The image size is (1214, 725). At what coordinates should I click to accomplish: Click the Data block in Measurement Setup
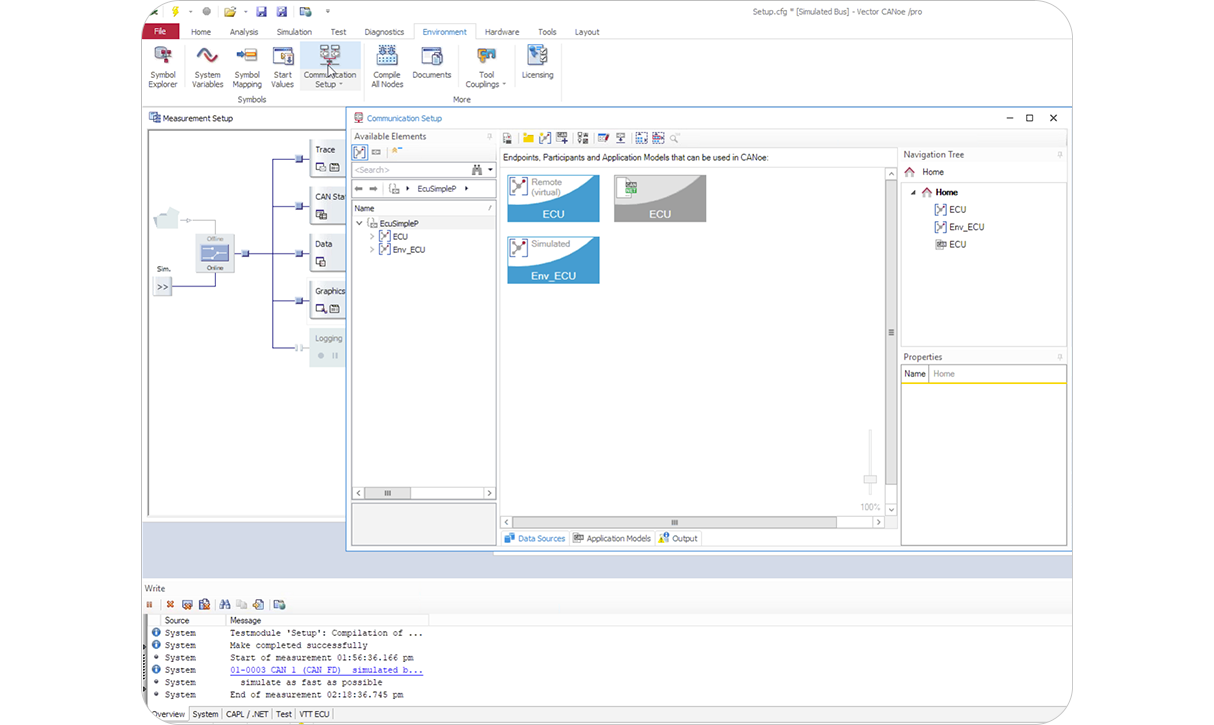tap(327, 252)
